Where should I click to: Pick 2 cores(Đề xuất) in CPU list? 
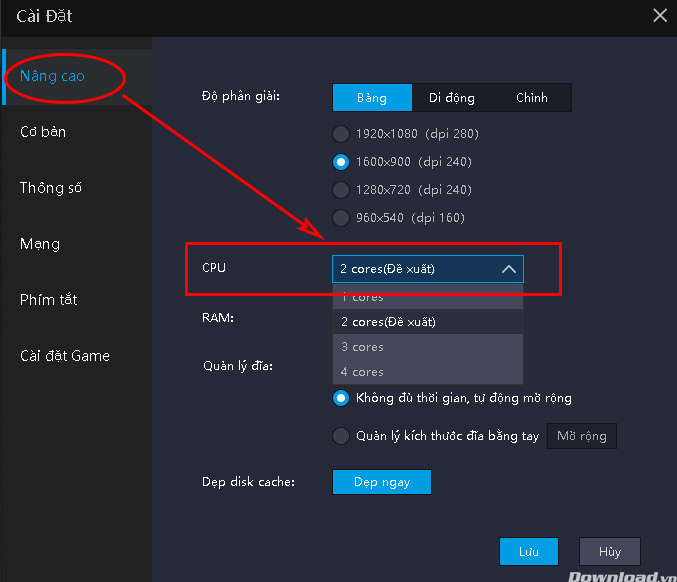pos(428,322)
